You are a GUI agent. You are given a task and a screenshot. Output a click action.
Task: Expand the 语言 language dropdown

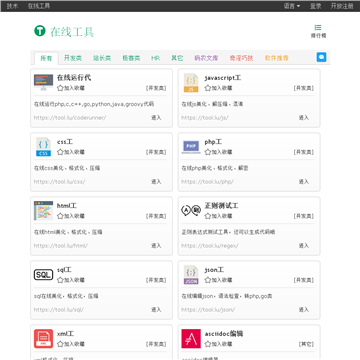292,6
